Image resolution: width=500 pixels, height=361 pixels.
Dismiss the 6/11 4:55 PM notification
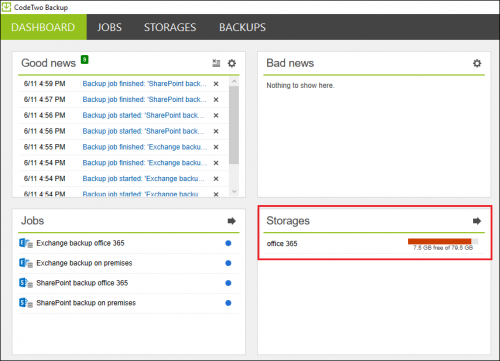click(x=216, y=147)
